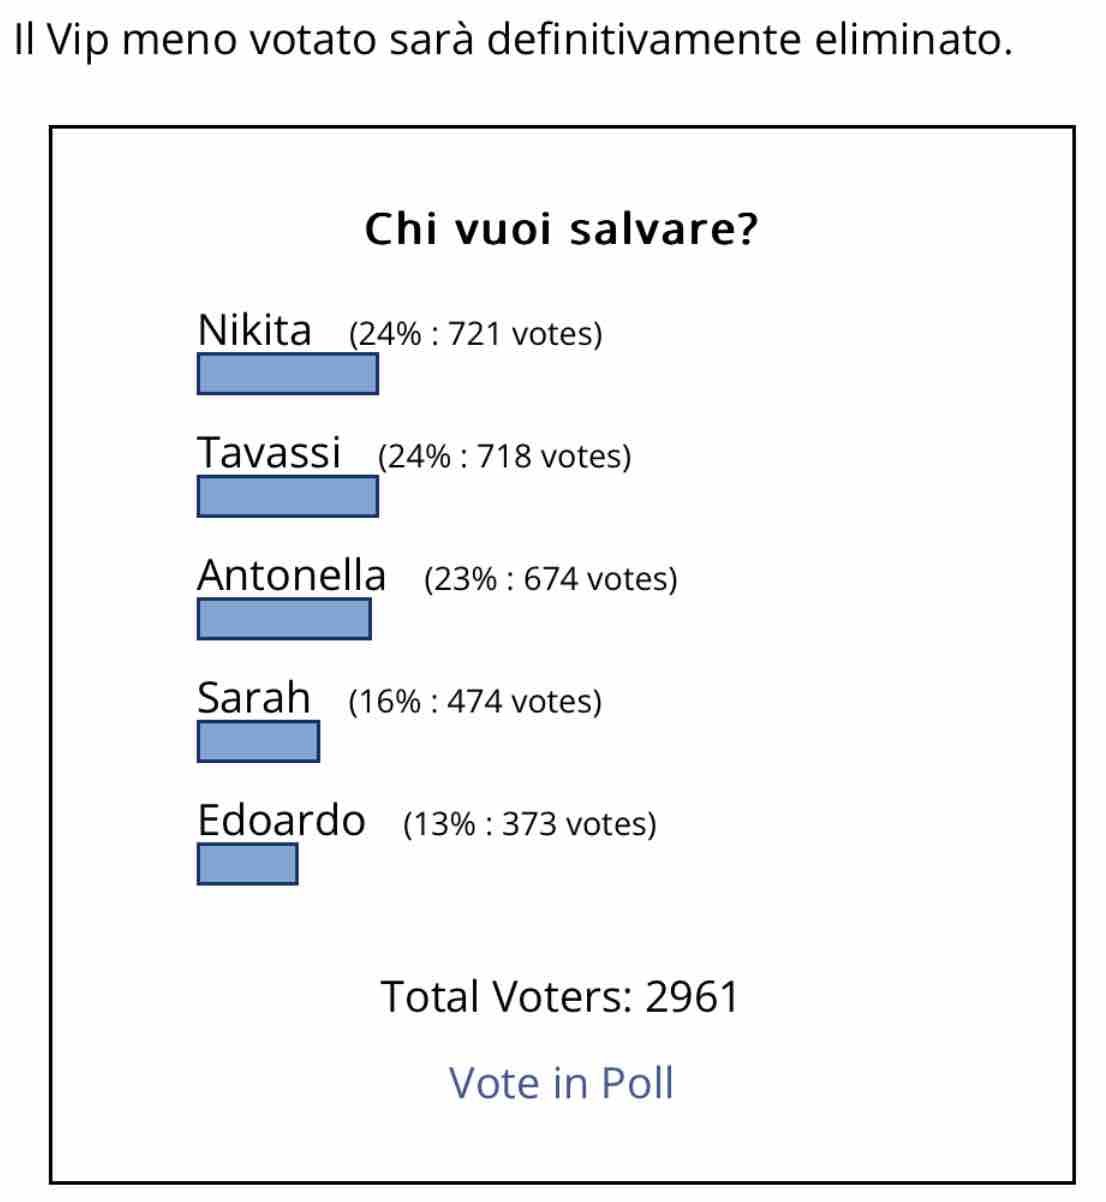Click the Tavassi candidate name
1106x1202 pixels.
[269, 452]
